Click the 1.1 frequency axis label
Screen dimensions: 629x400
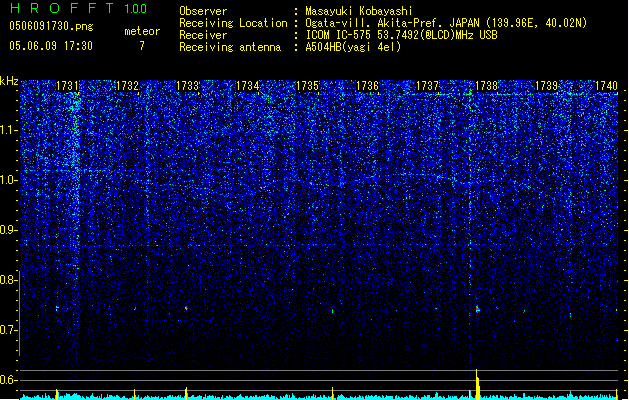point(9,130)
